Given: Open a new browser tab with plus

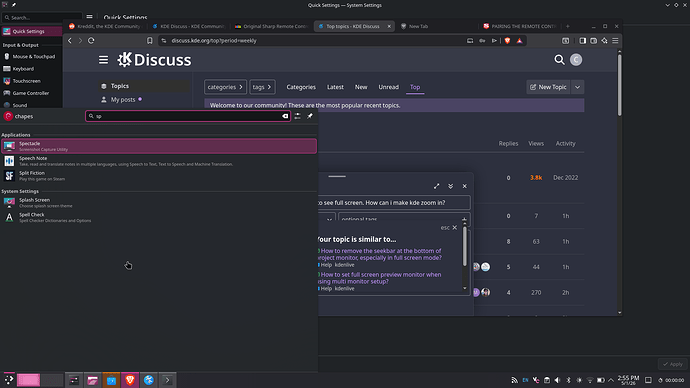Looking at the screenshot, I should (x=568, y=26).
